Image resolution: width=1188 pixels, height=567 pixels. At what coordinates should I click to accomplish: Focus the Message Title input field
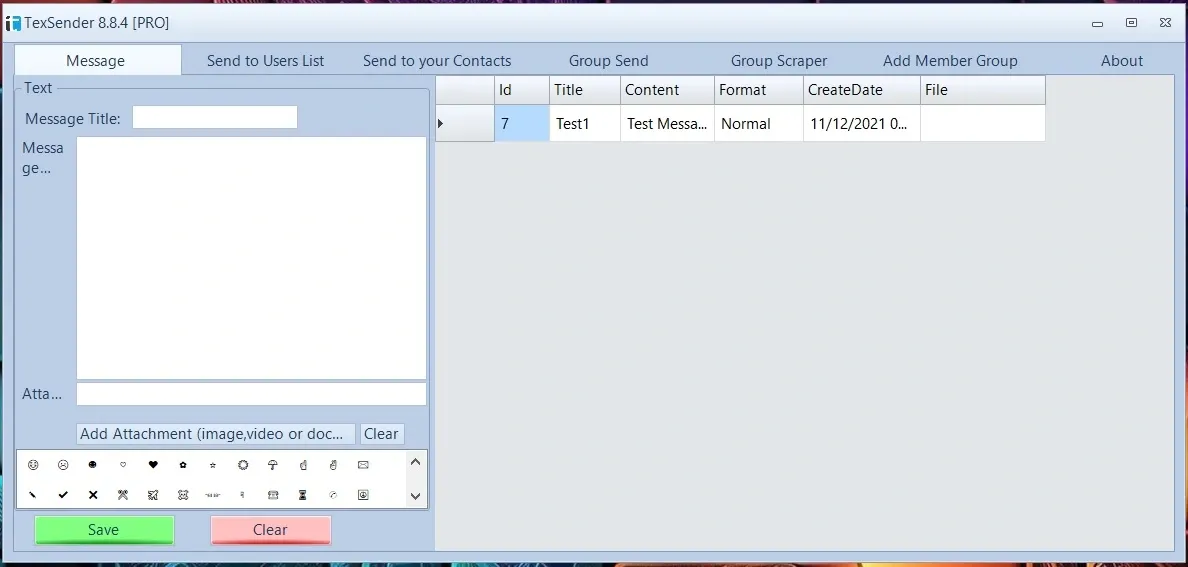coord(214,117)
